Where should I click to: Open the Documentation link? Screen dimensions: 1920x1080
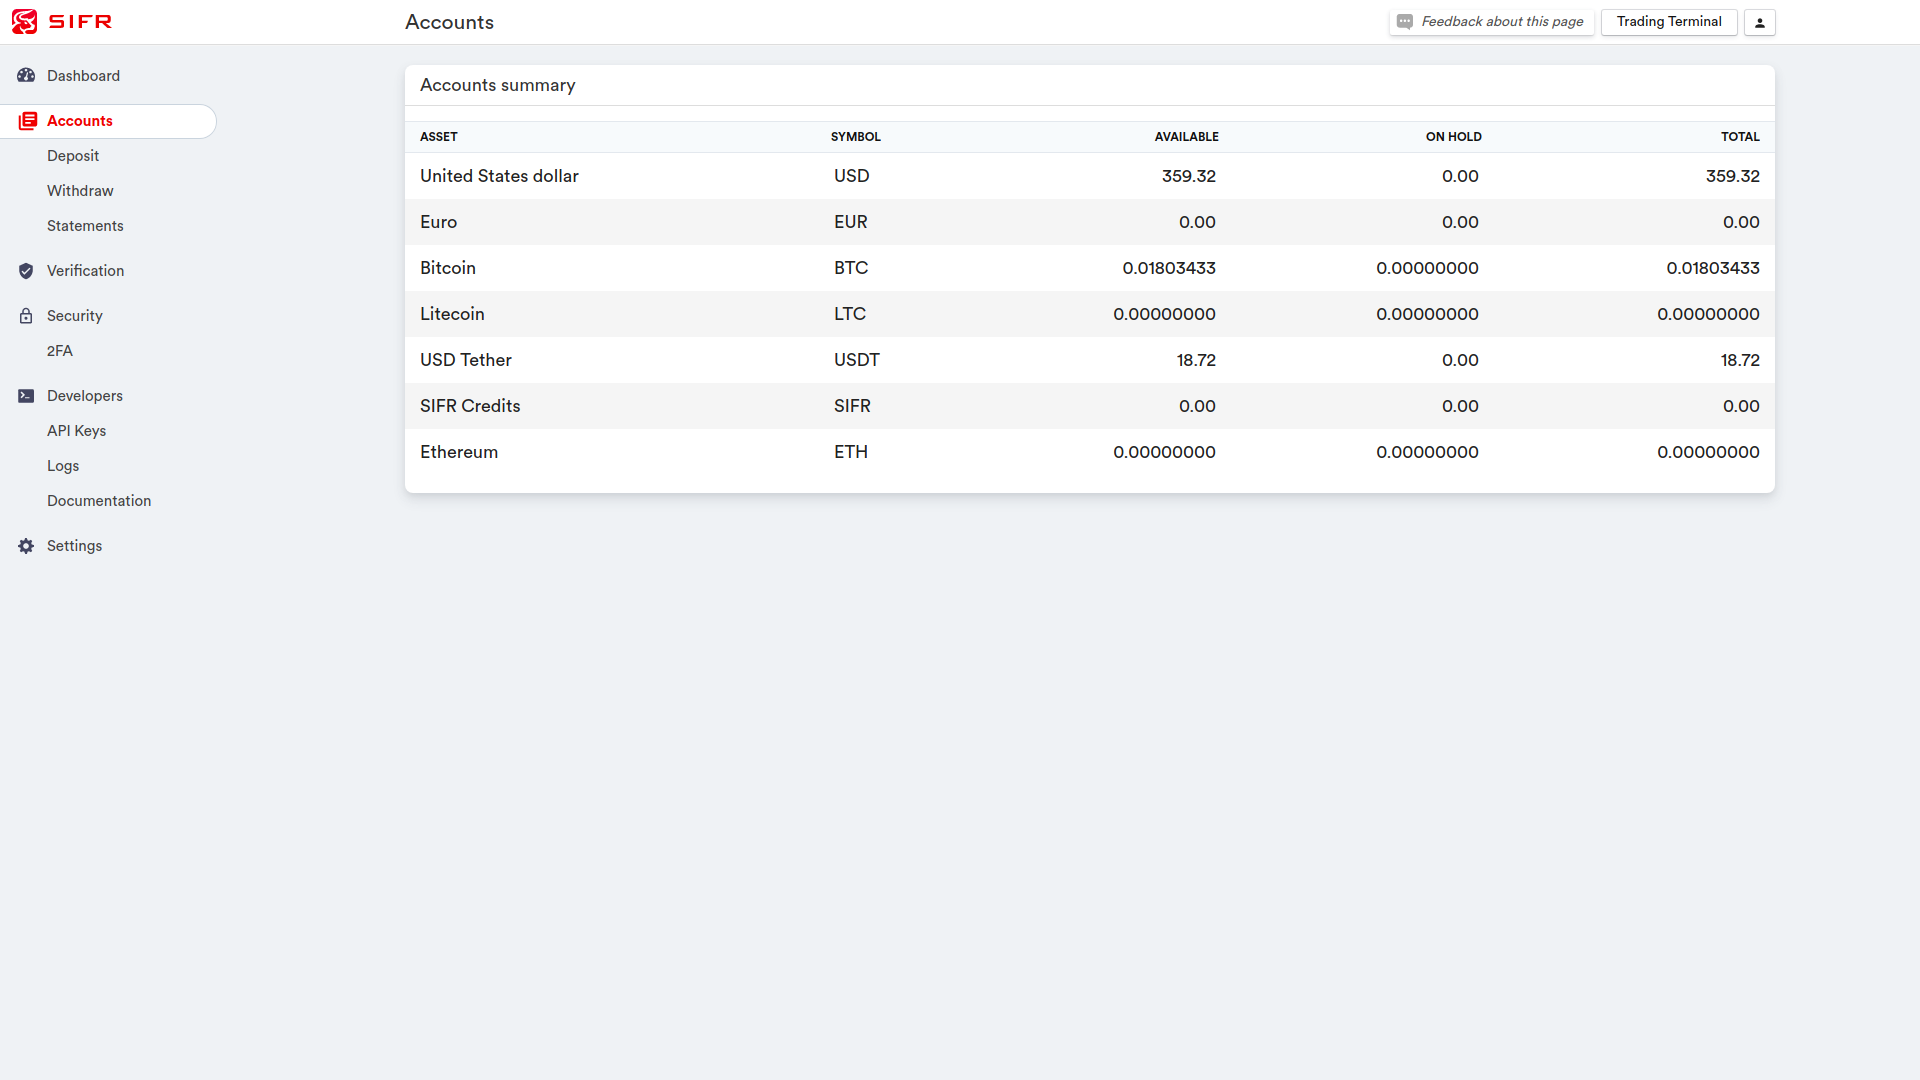tap(99, 501)
